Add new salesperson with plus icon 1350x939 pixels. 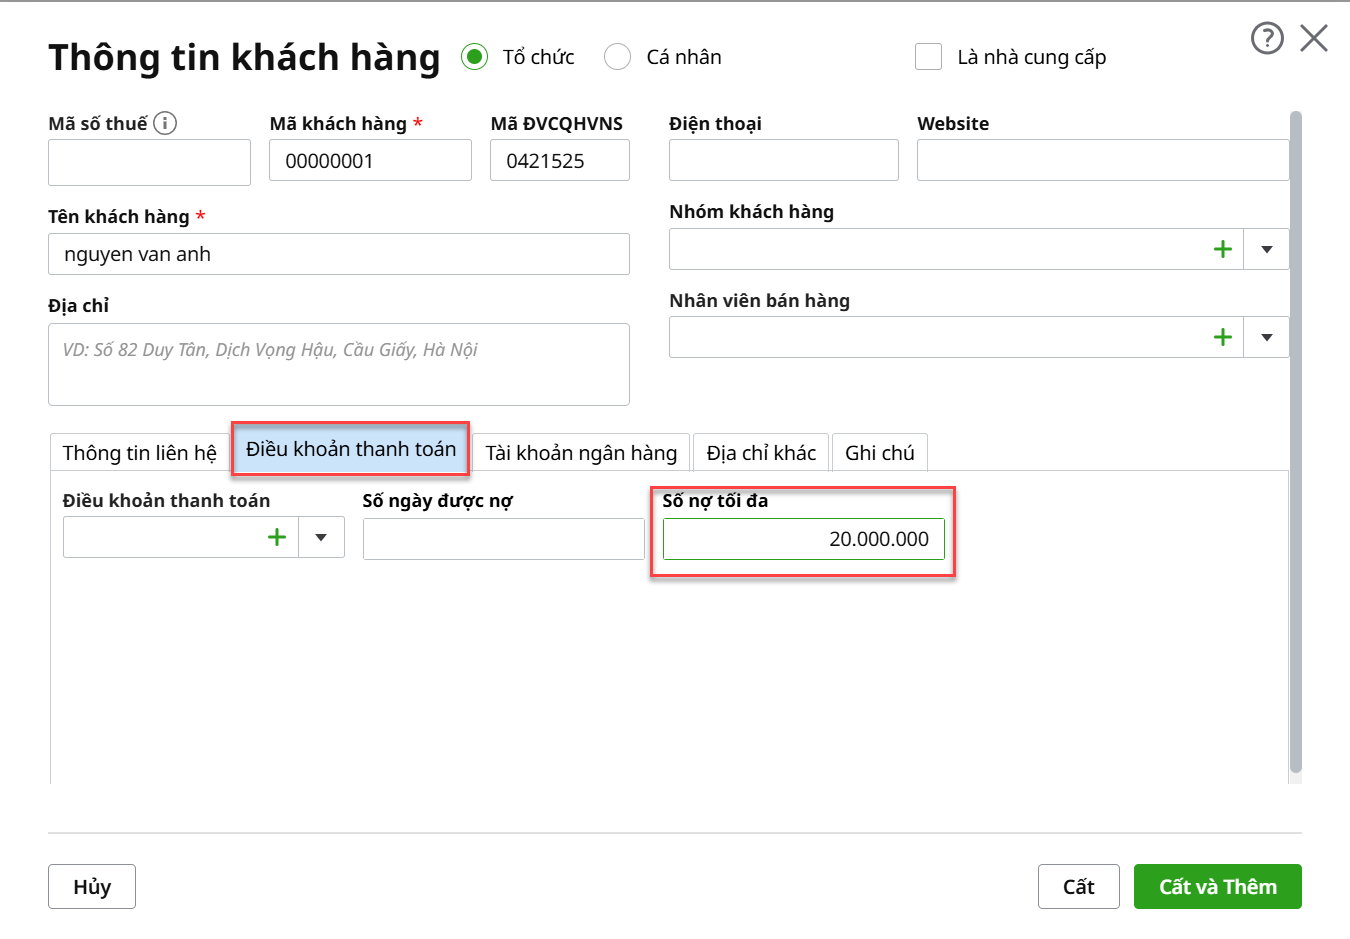click(x=1222, y=337)
